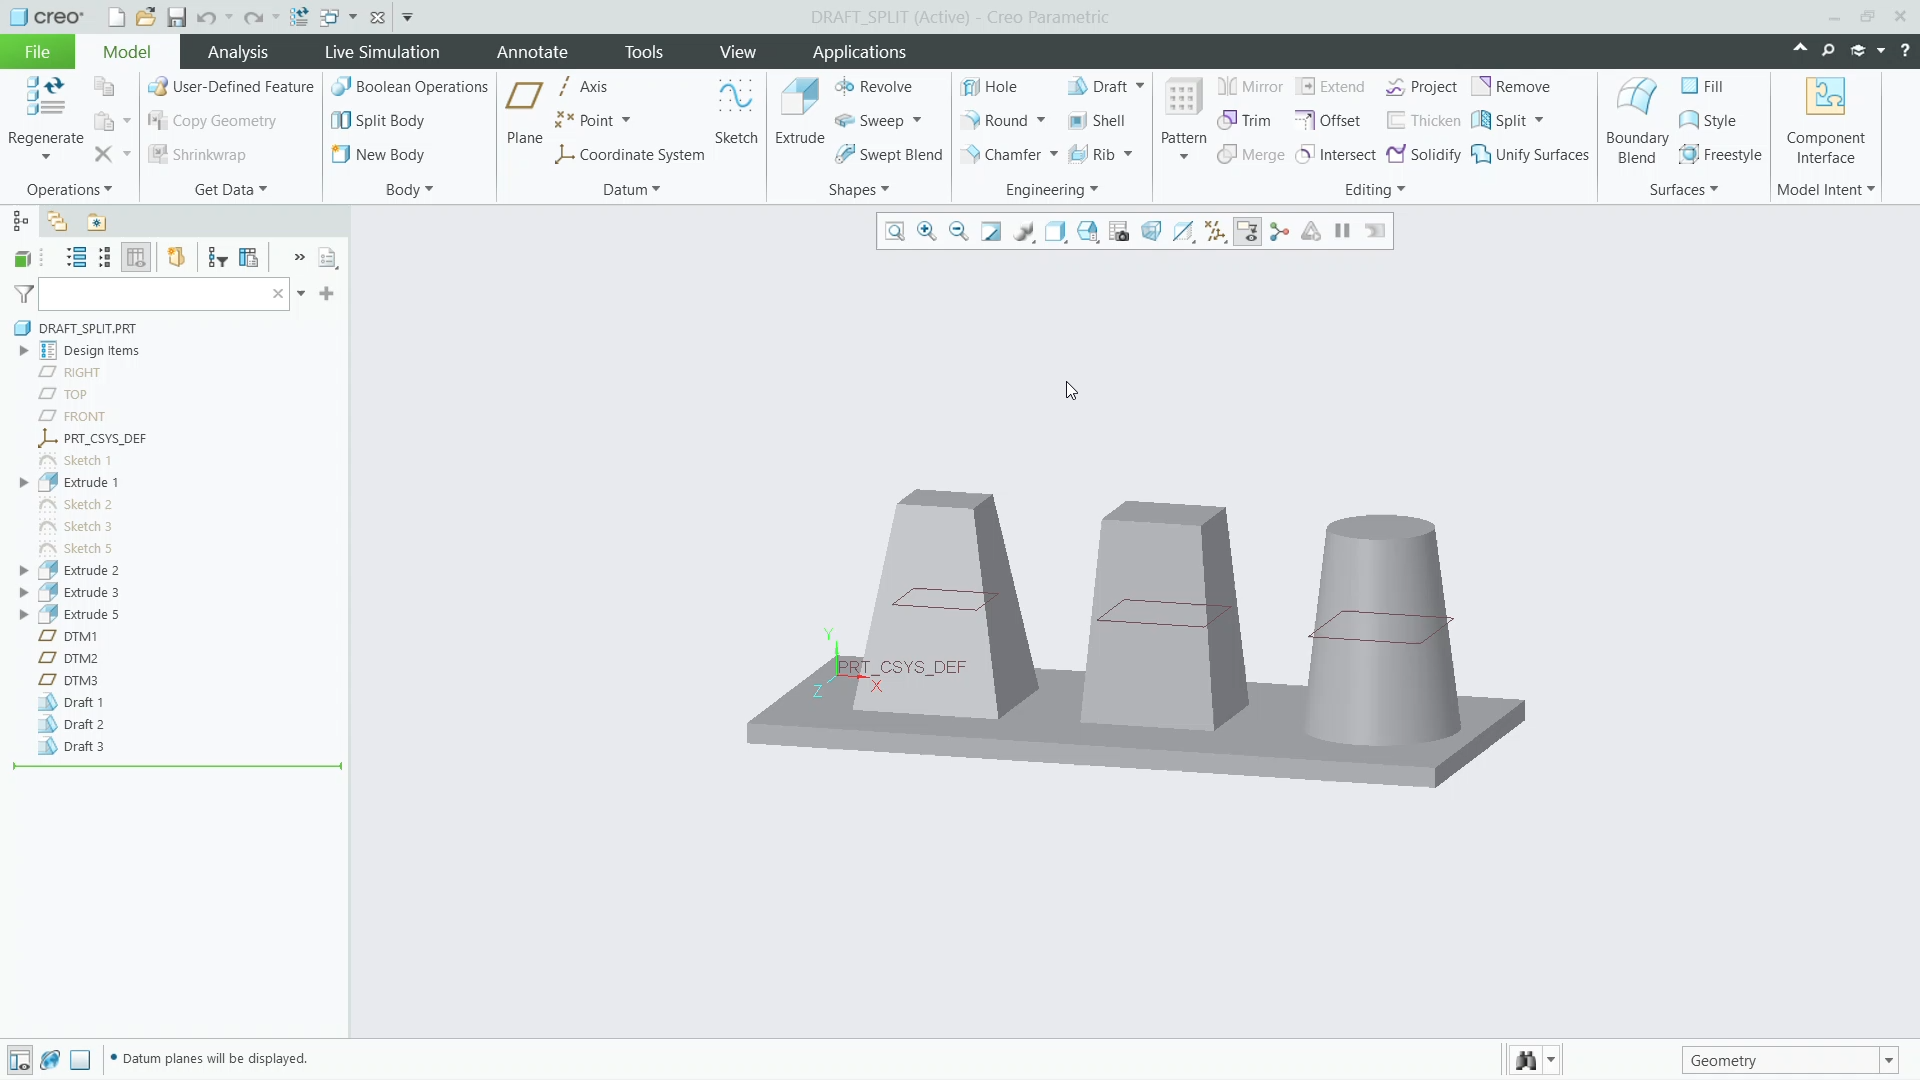Expand the Extrude 1 tree node
The width and height of the screenshot is (1920, 1080).
coord(24,483)
